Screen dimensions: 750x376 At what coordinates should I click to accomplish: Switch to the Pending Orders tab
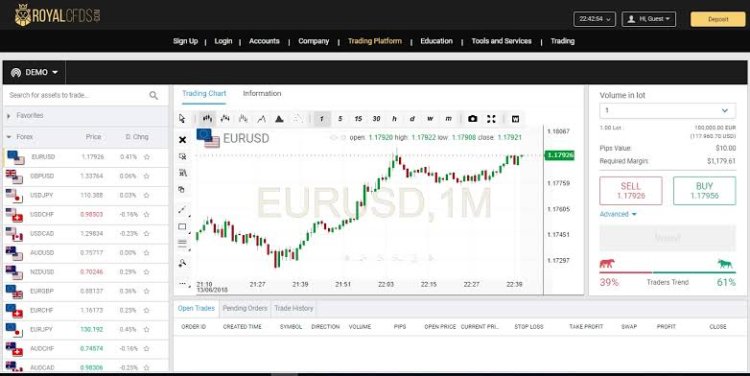coord(245,309)
